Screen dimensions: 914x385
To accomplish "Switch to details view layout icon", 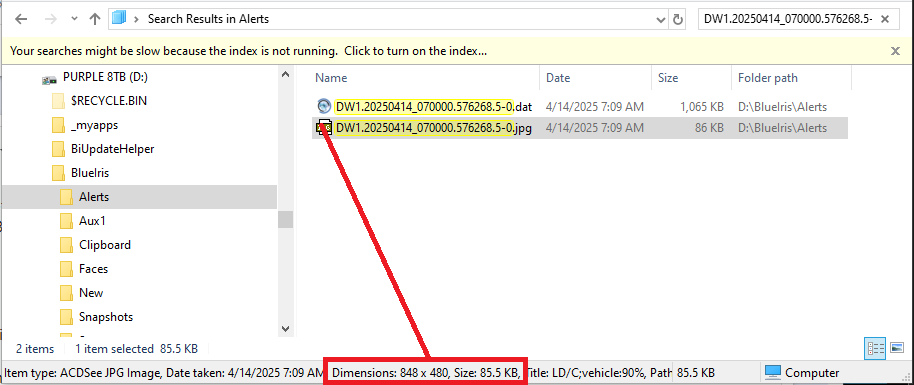I will [876, 349].
